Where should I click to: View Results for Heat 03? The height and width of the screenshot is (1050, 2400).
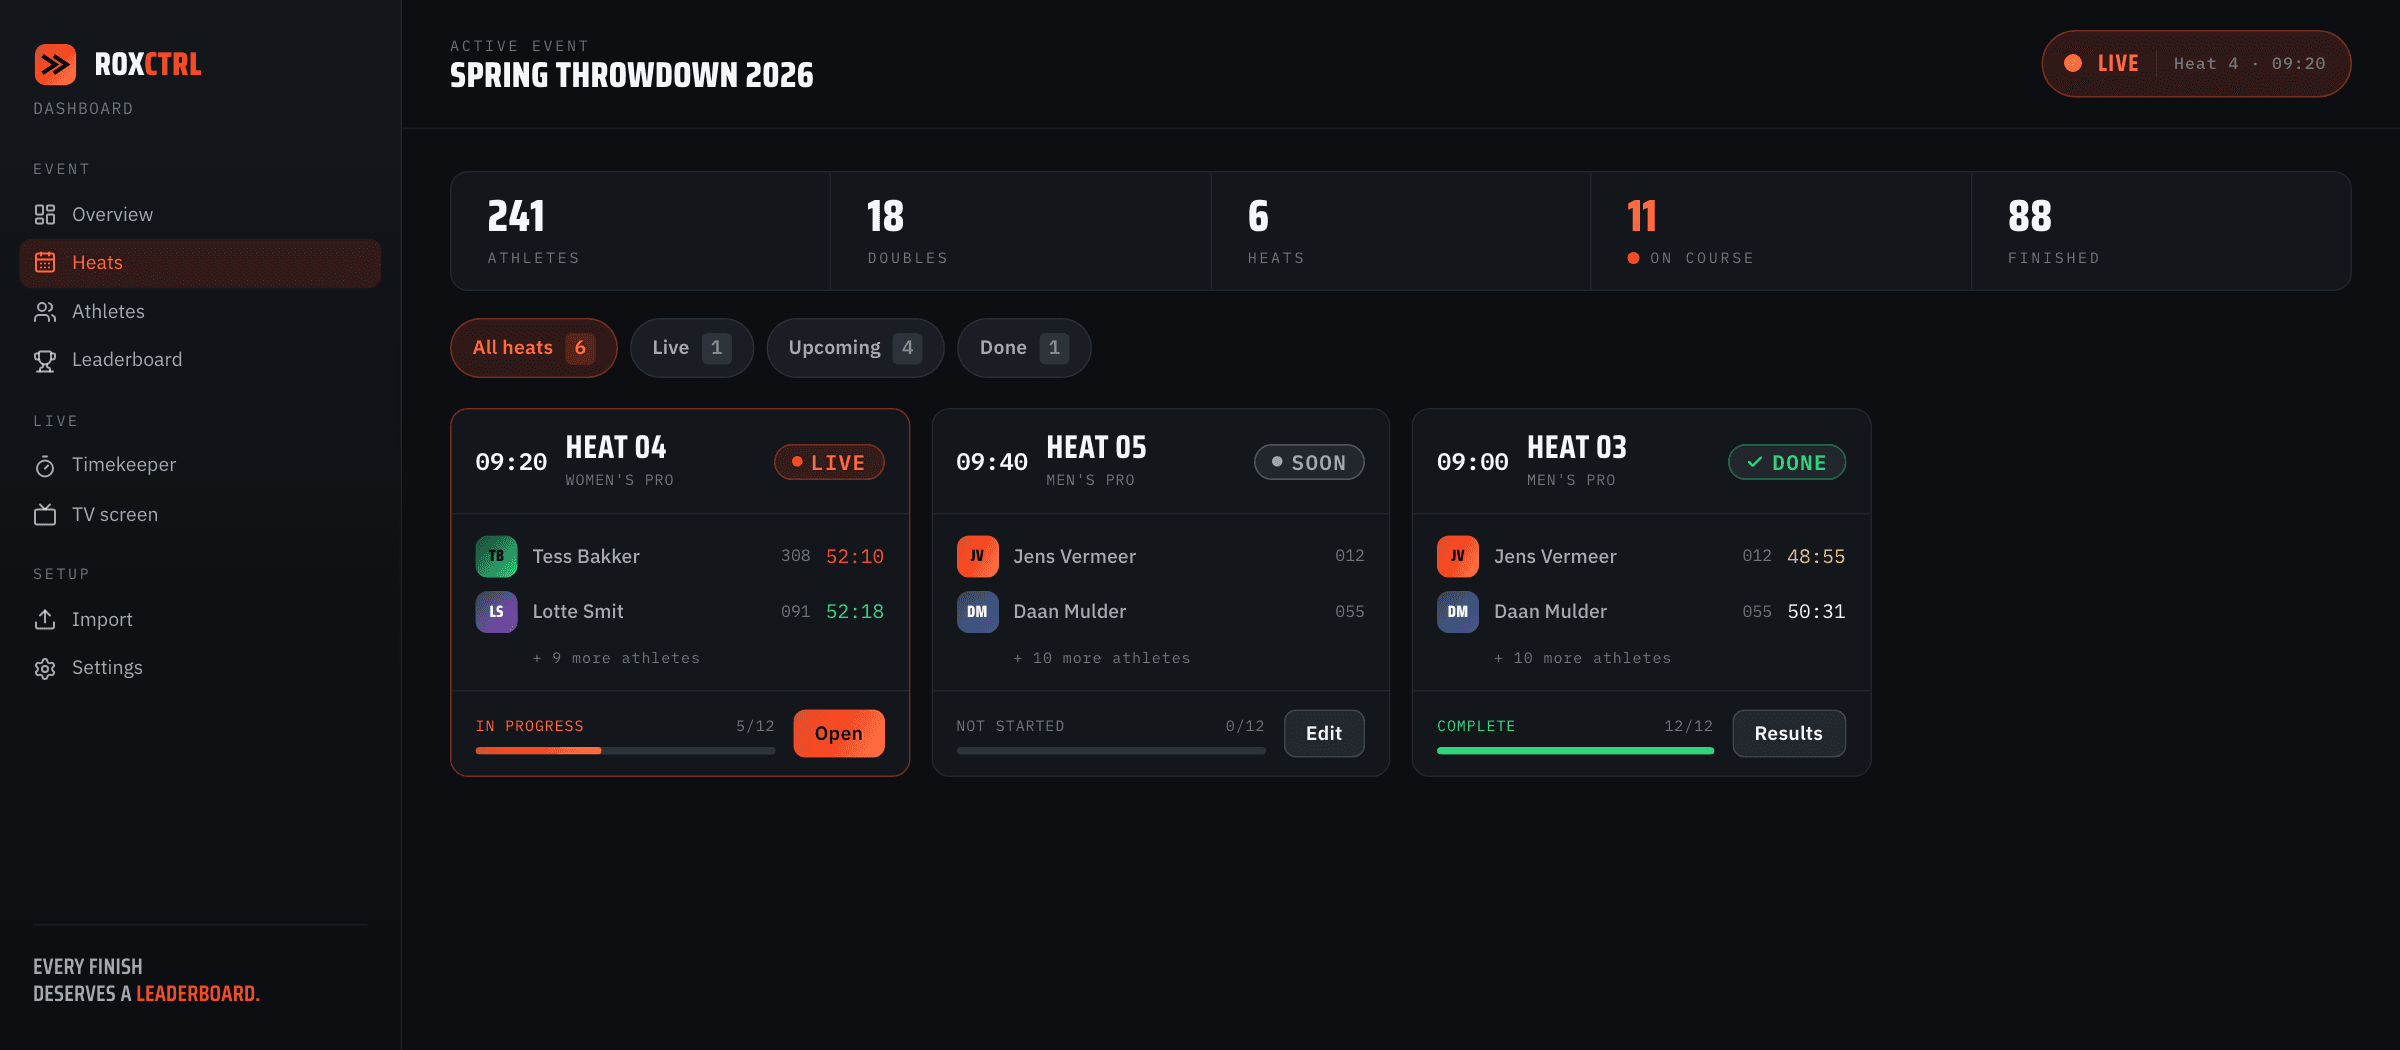(x=1789, y=734)
